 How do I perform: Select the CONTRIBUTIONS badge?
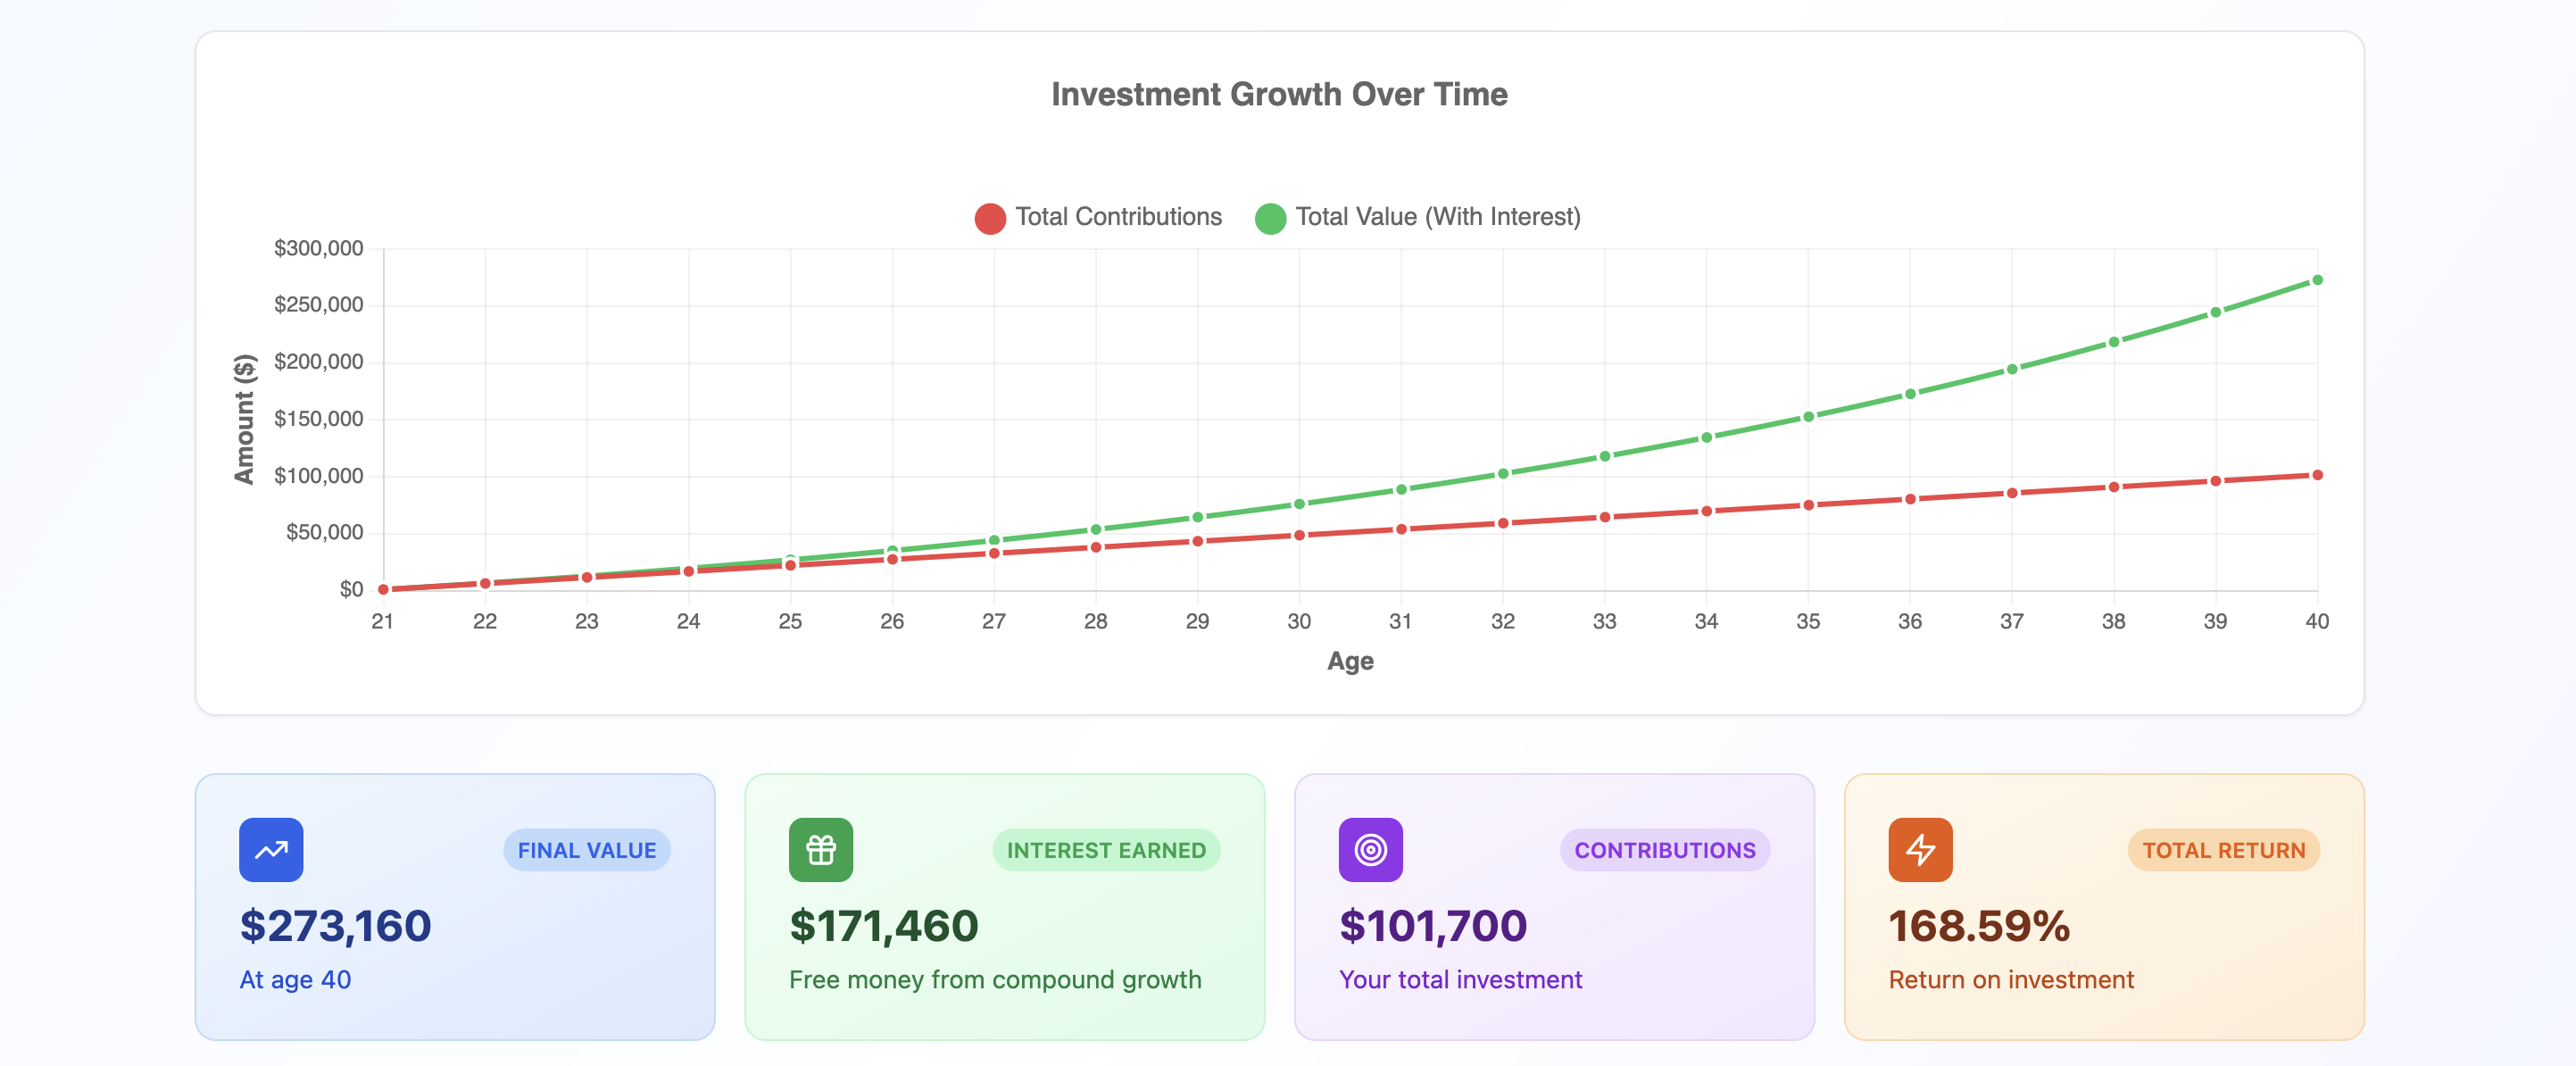coord(1665,850)
